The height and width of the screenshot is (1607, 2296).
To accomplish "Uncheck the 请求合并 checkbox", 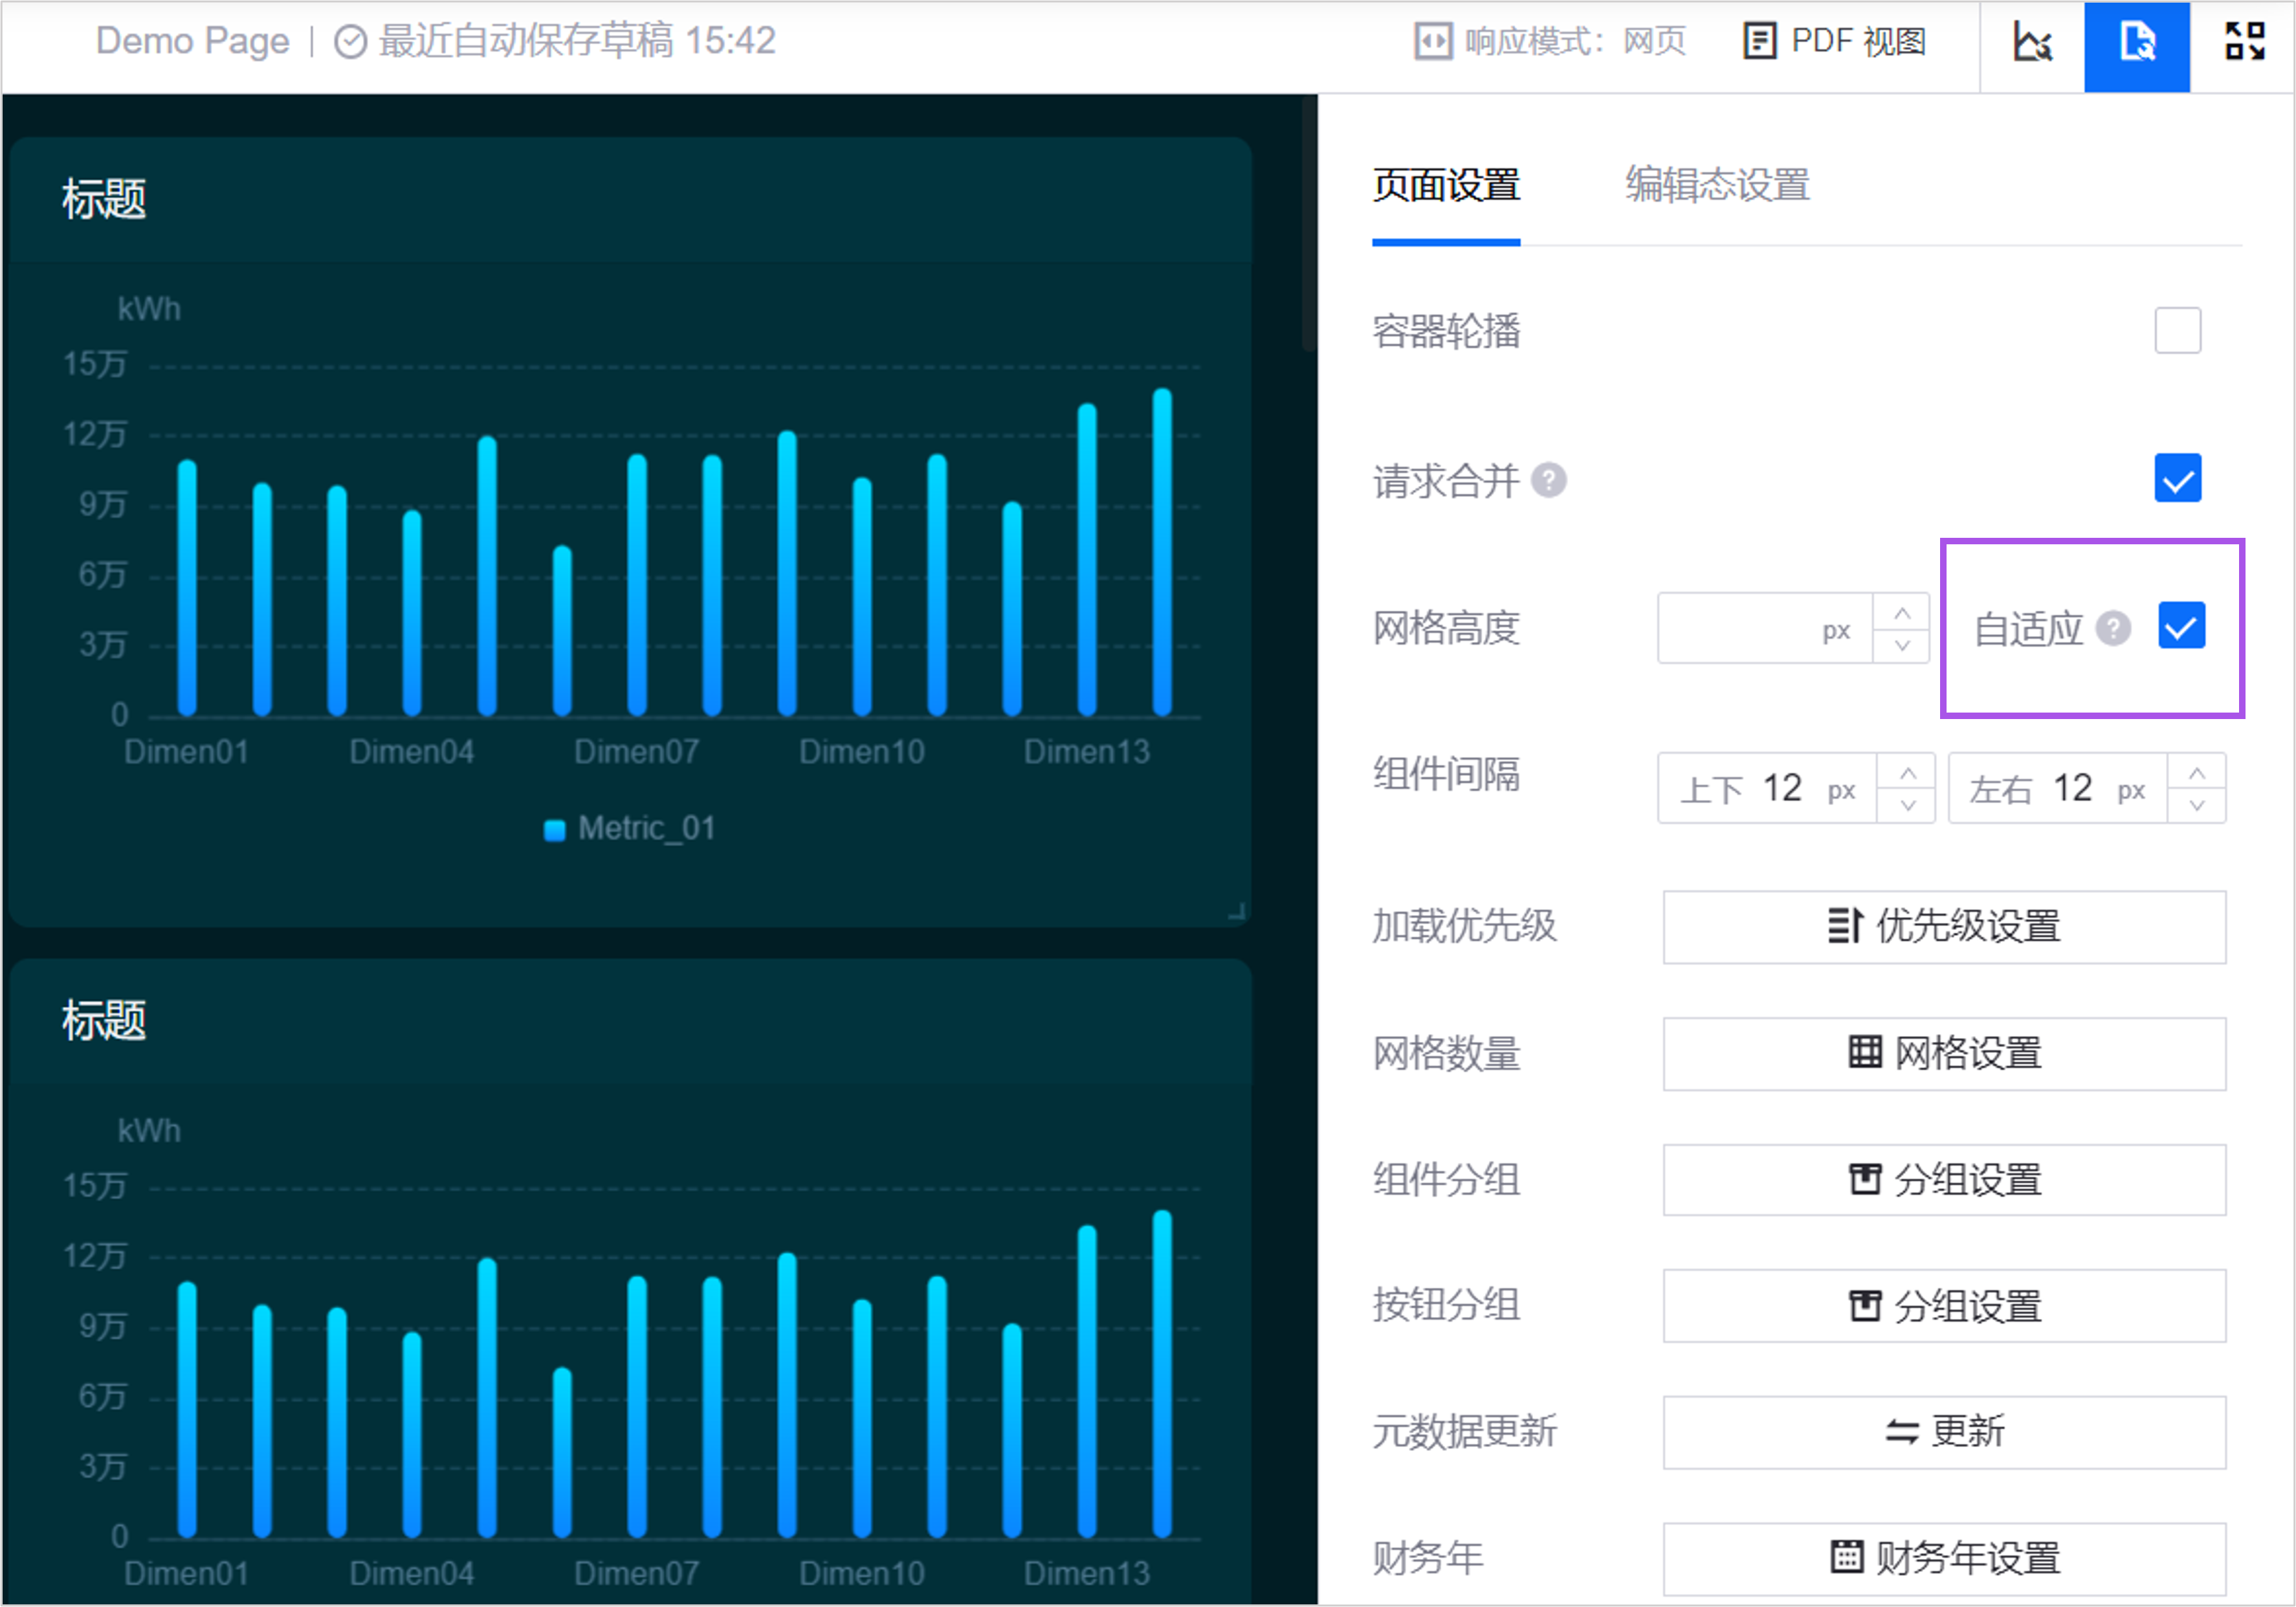I will (x=2177, y=479).
